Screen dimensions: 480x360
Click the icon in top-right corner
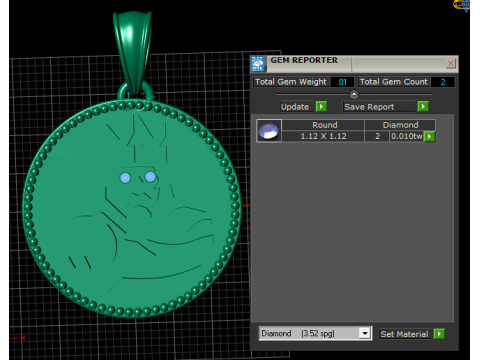click(463, 5)
